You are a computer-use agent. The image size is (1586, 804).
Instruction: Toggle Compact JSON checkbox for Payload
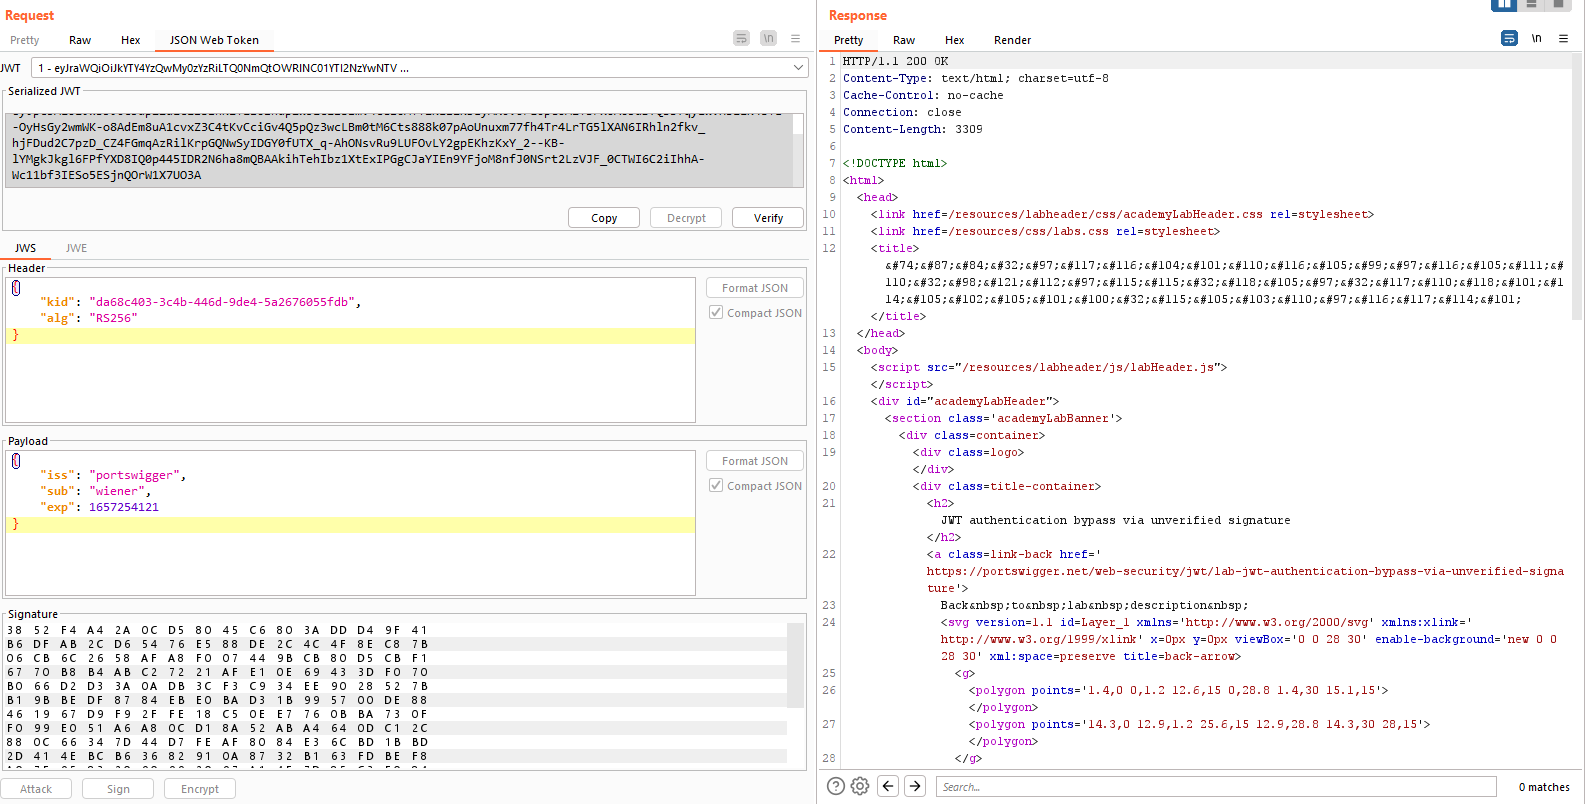coord(716,486)
